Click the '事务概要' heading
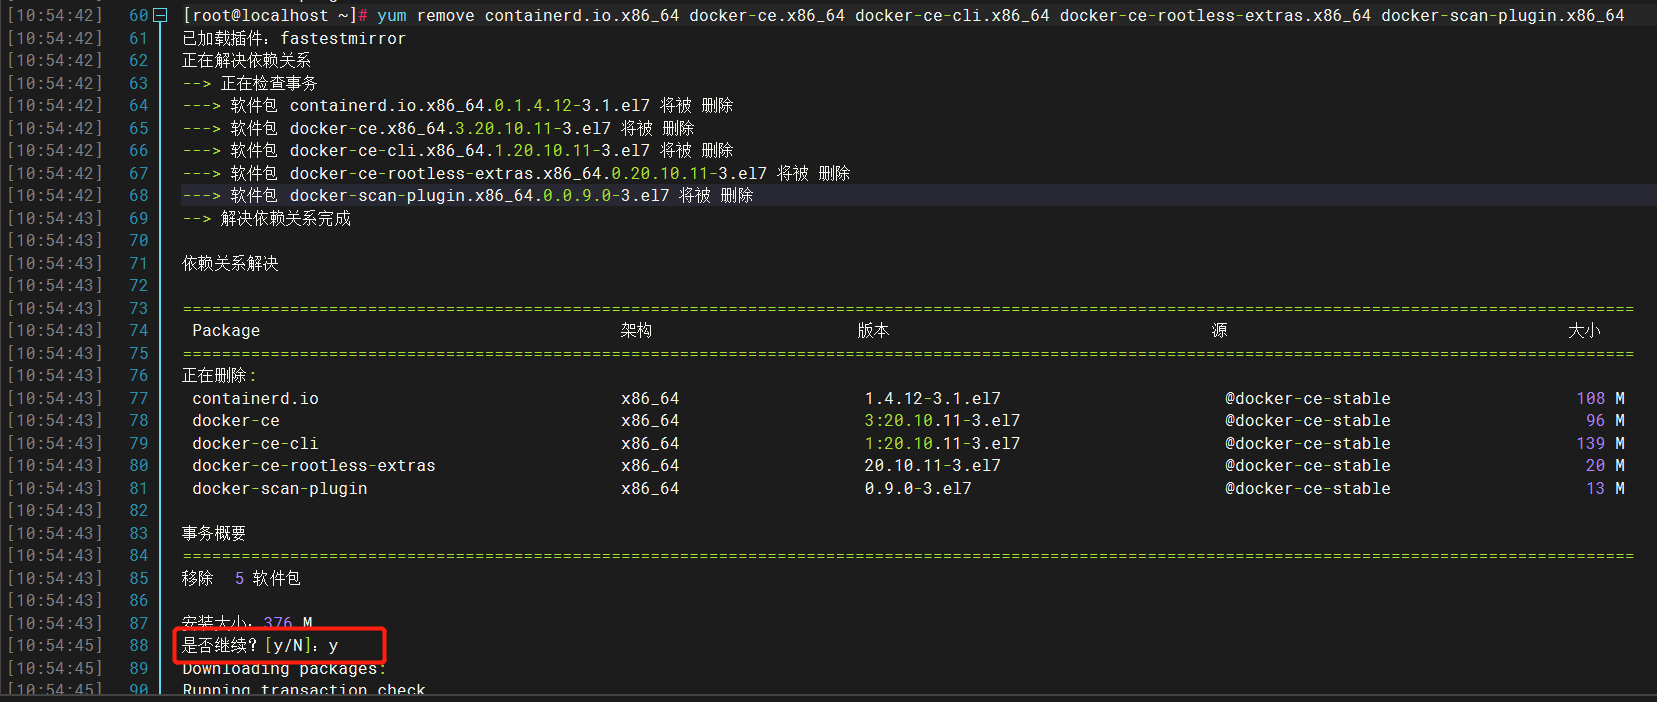Screen dimensions: 1657x702 [x=214, y=533]
